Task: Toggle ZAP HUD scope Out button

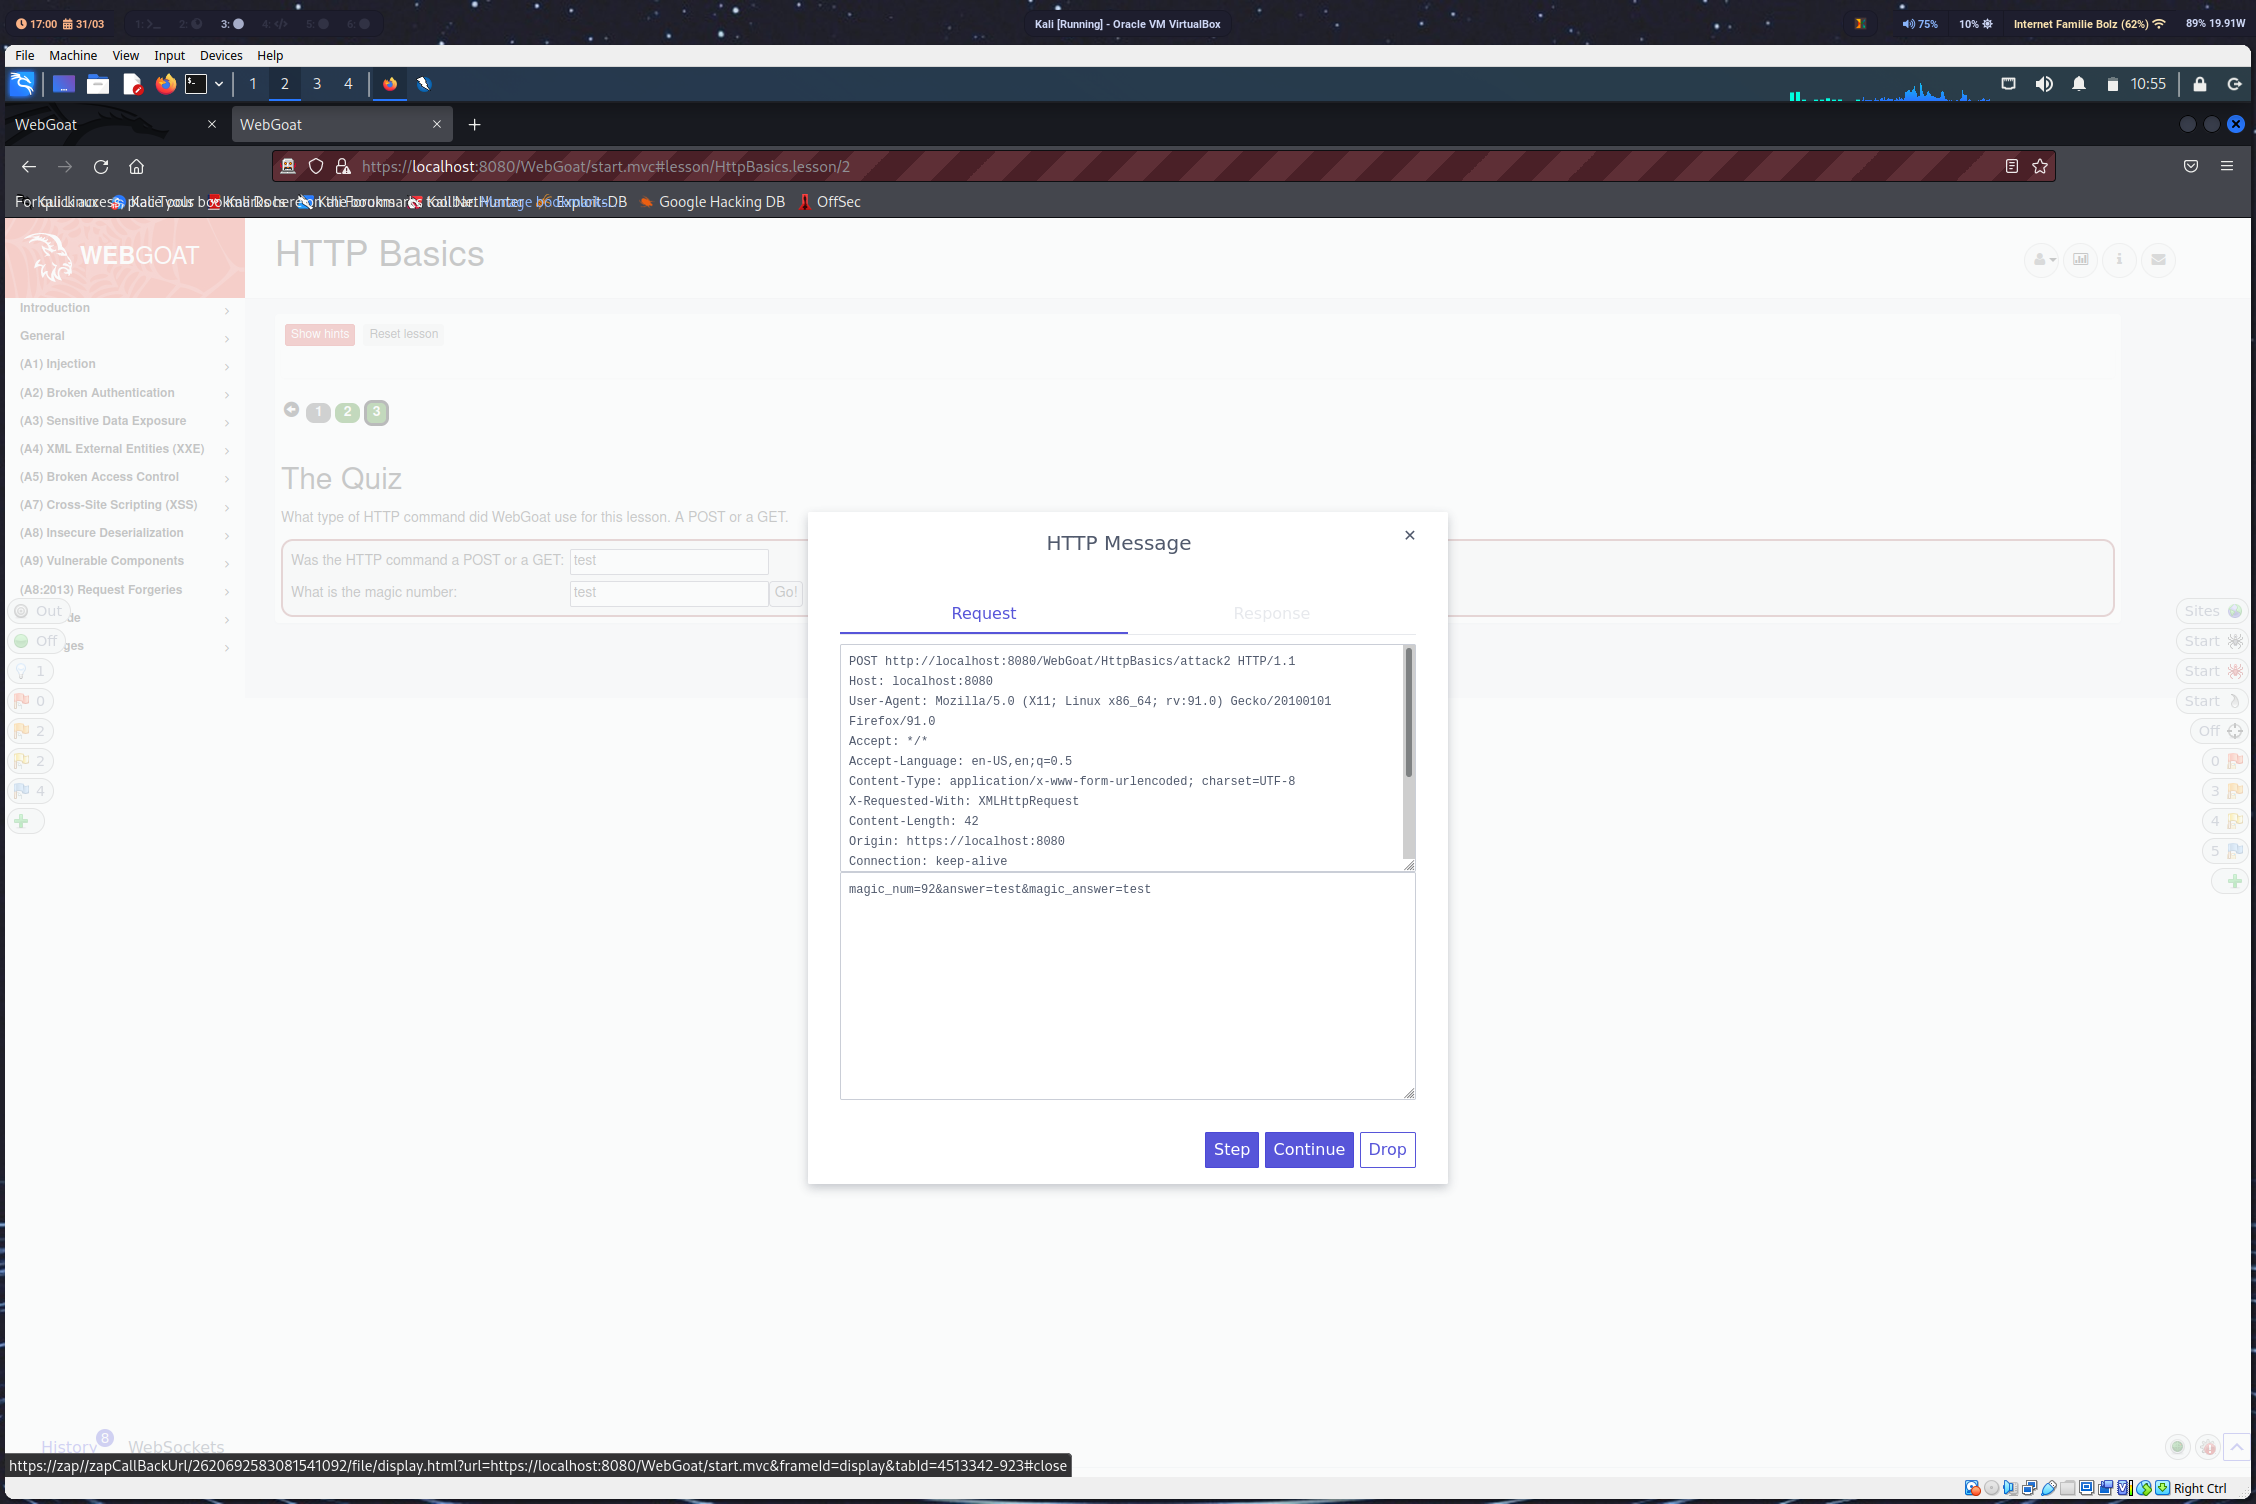Action: pyautogui.click(x=38, y=611)
